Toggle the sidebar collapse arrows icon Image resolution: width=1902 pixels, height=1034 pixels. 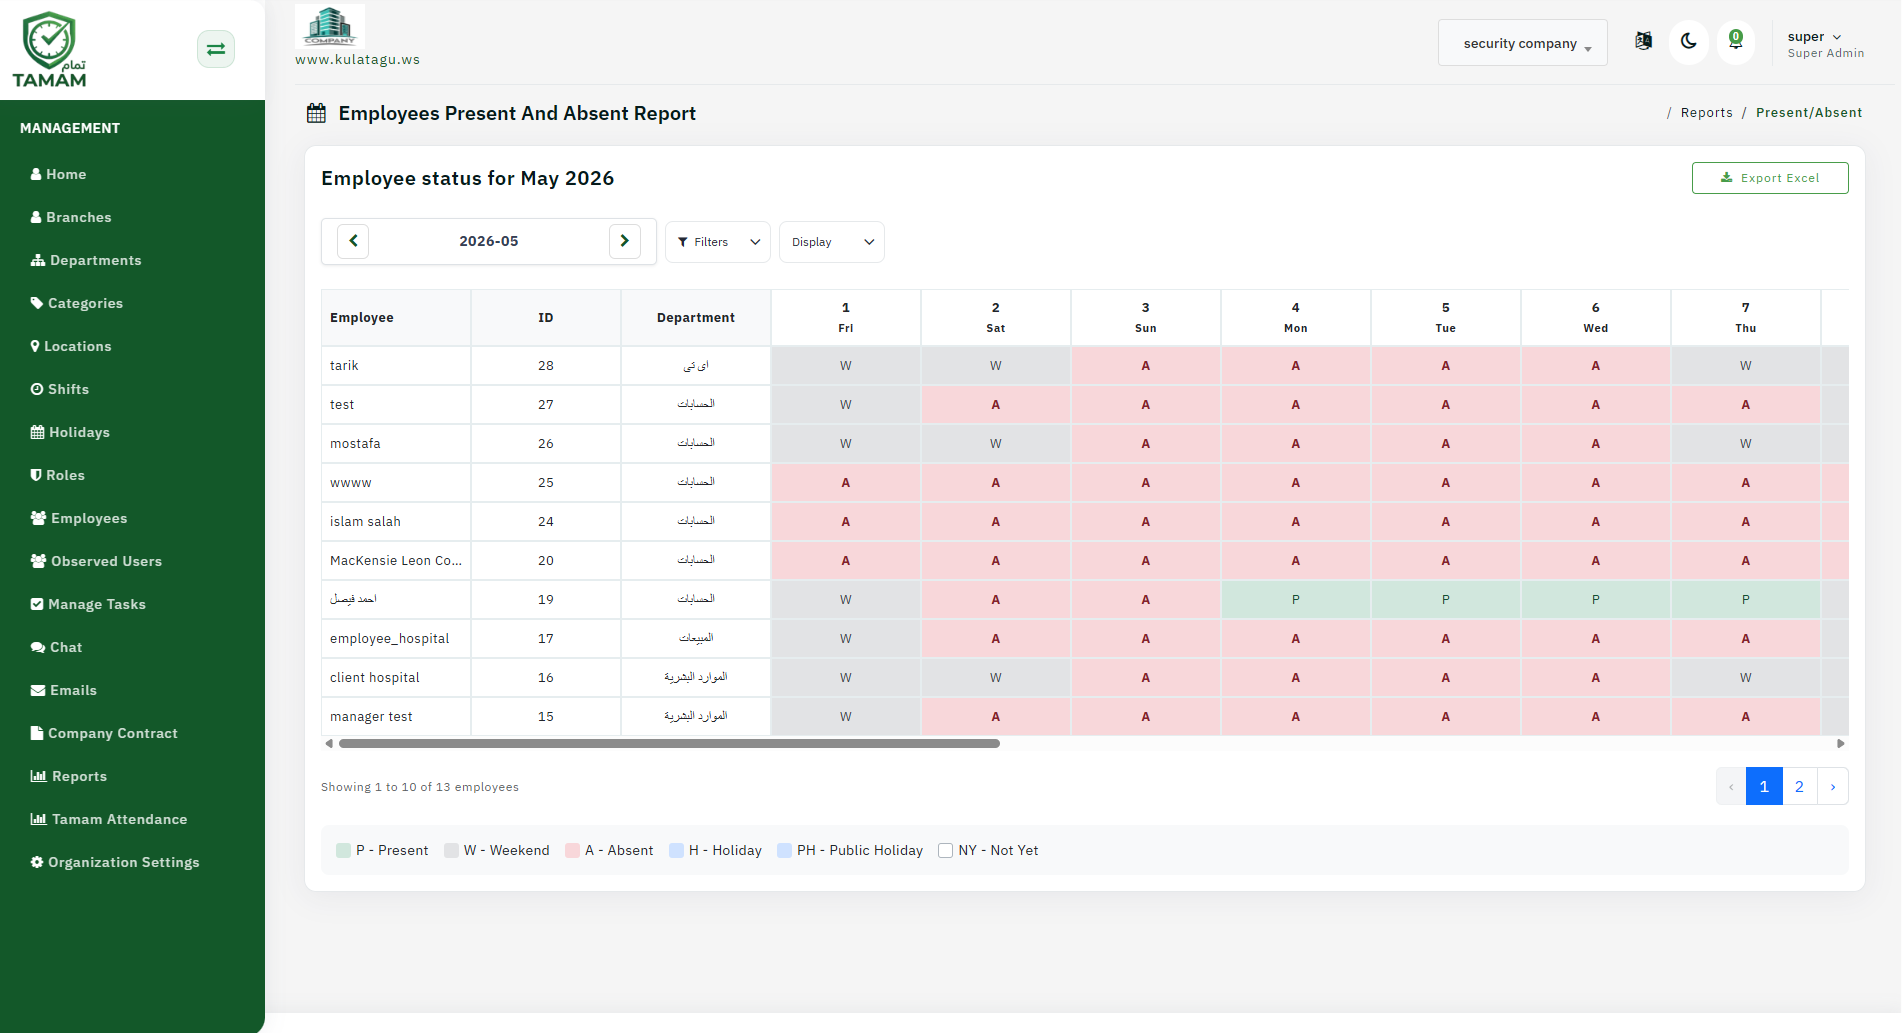tap(216, 49)
